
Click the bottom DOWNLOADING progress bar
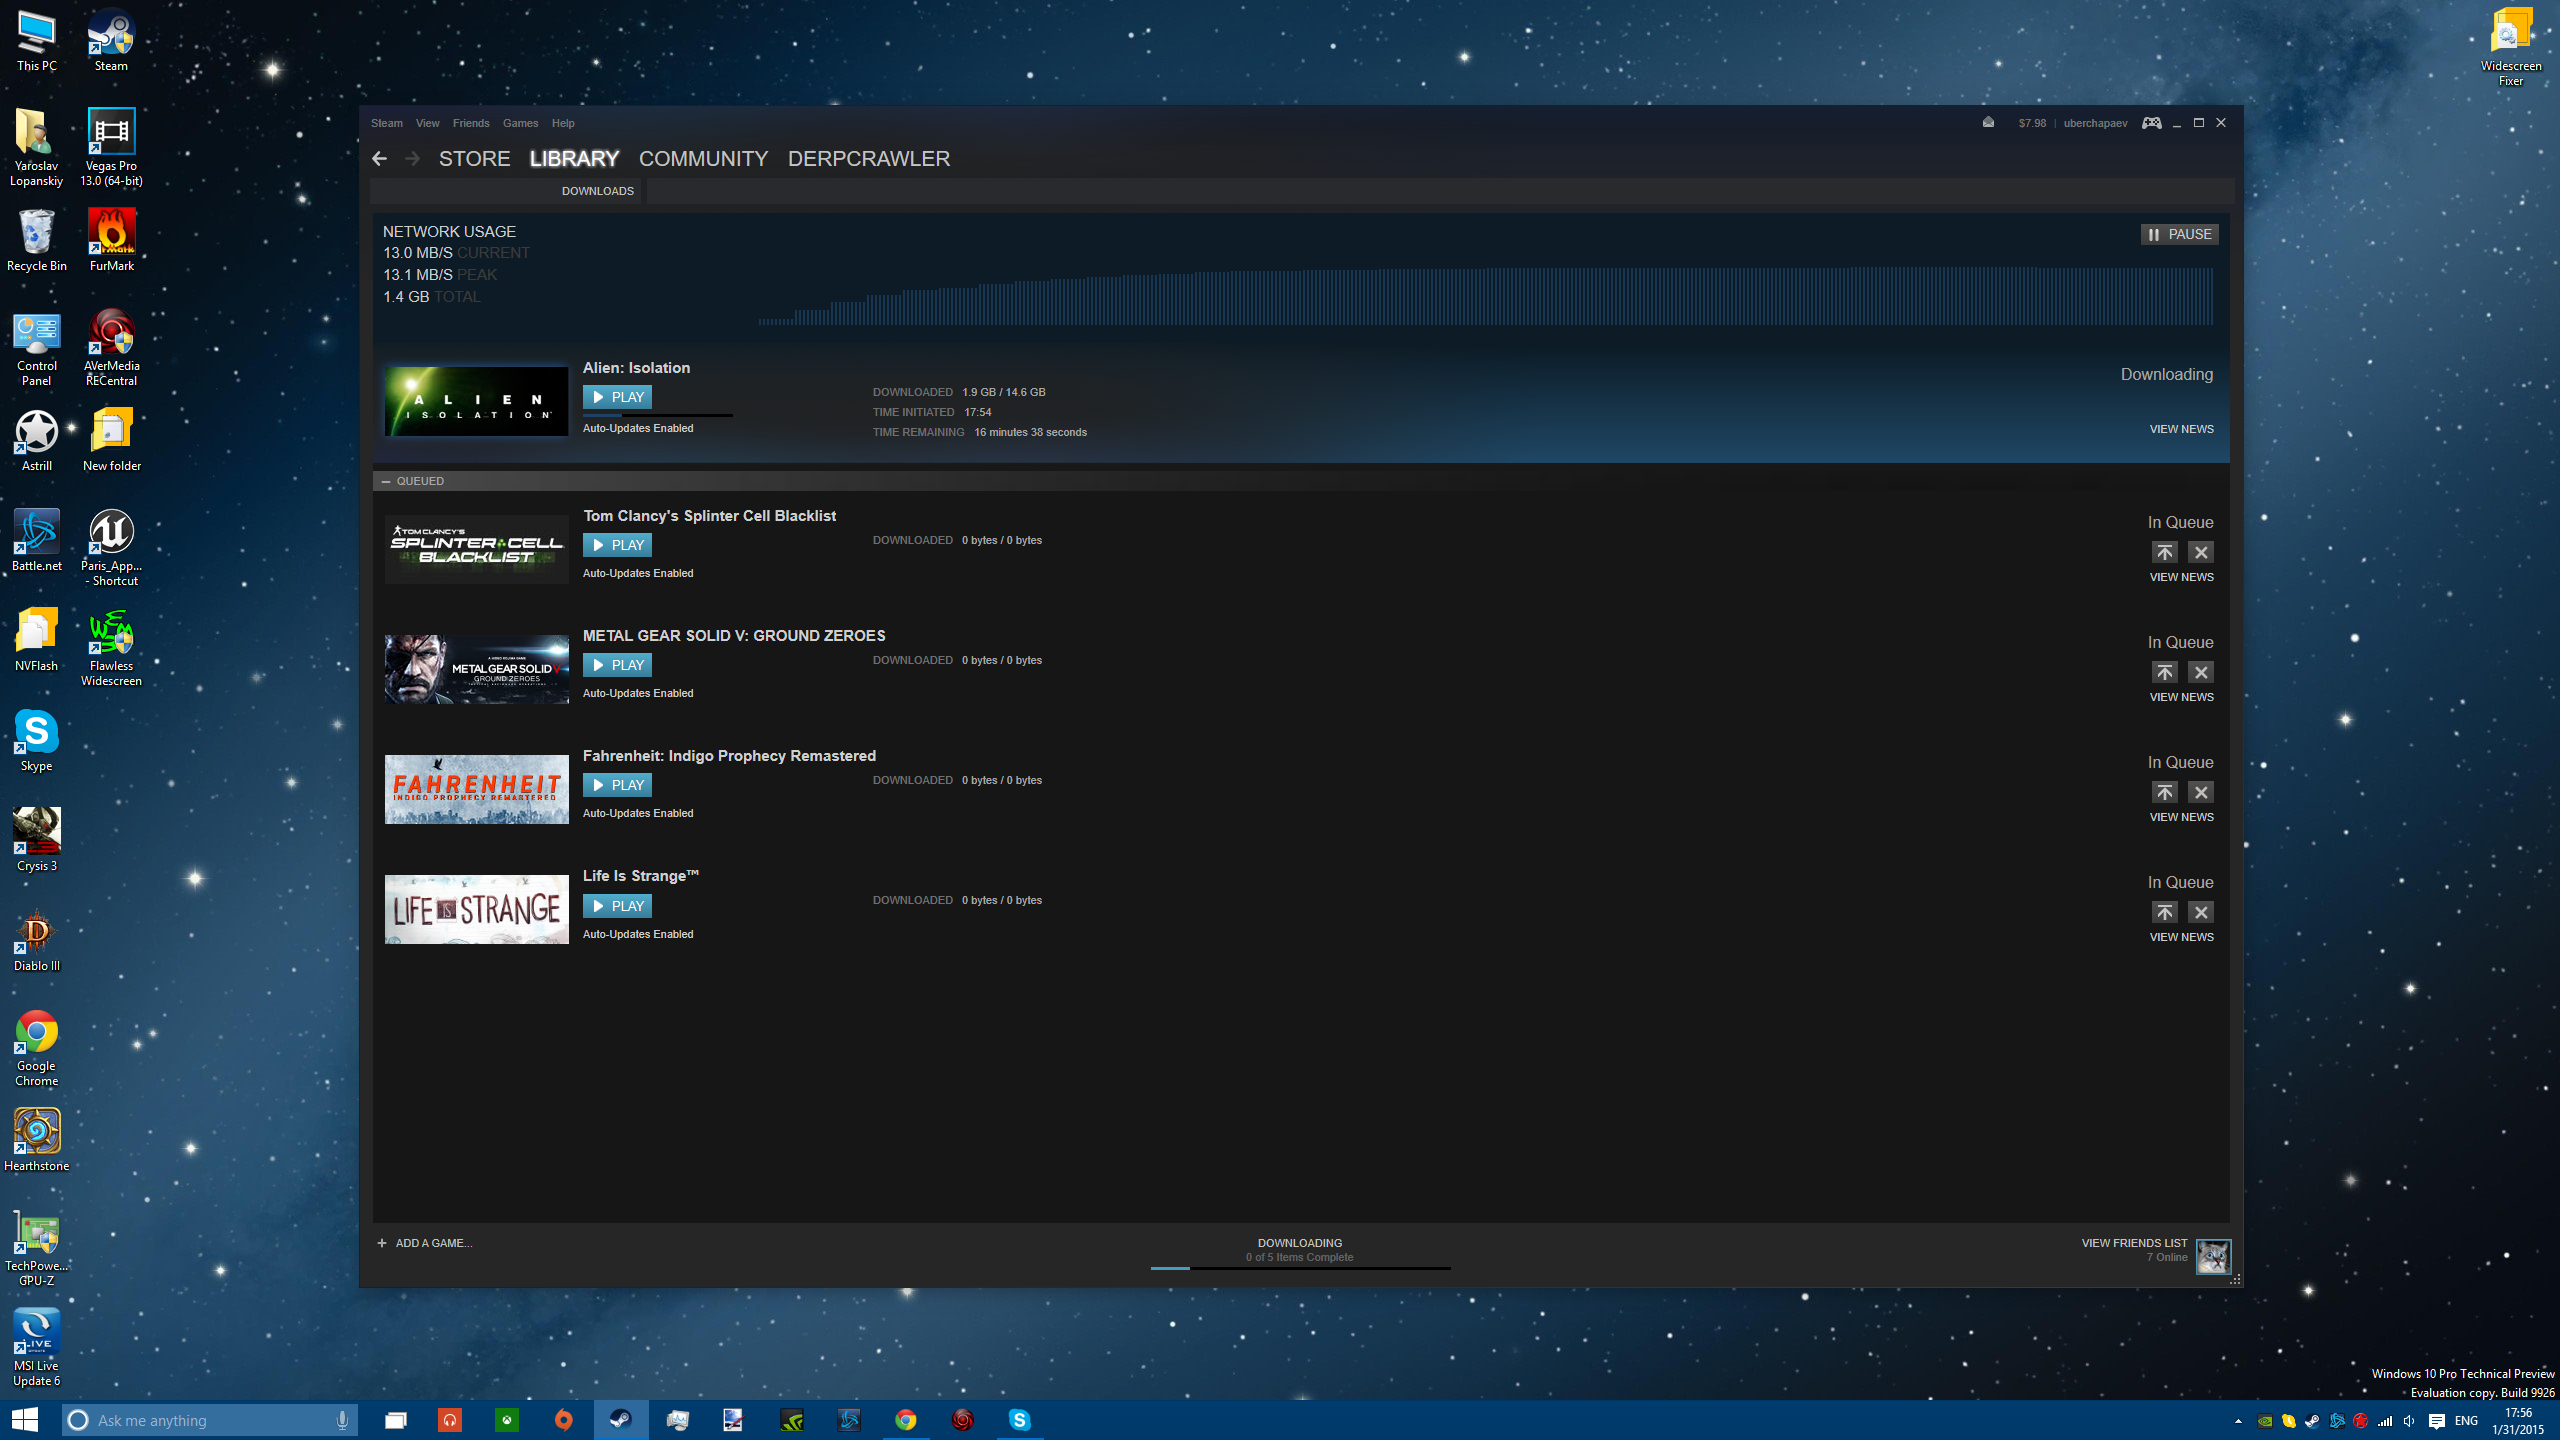coord(1300,1268)
